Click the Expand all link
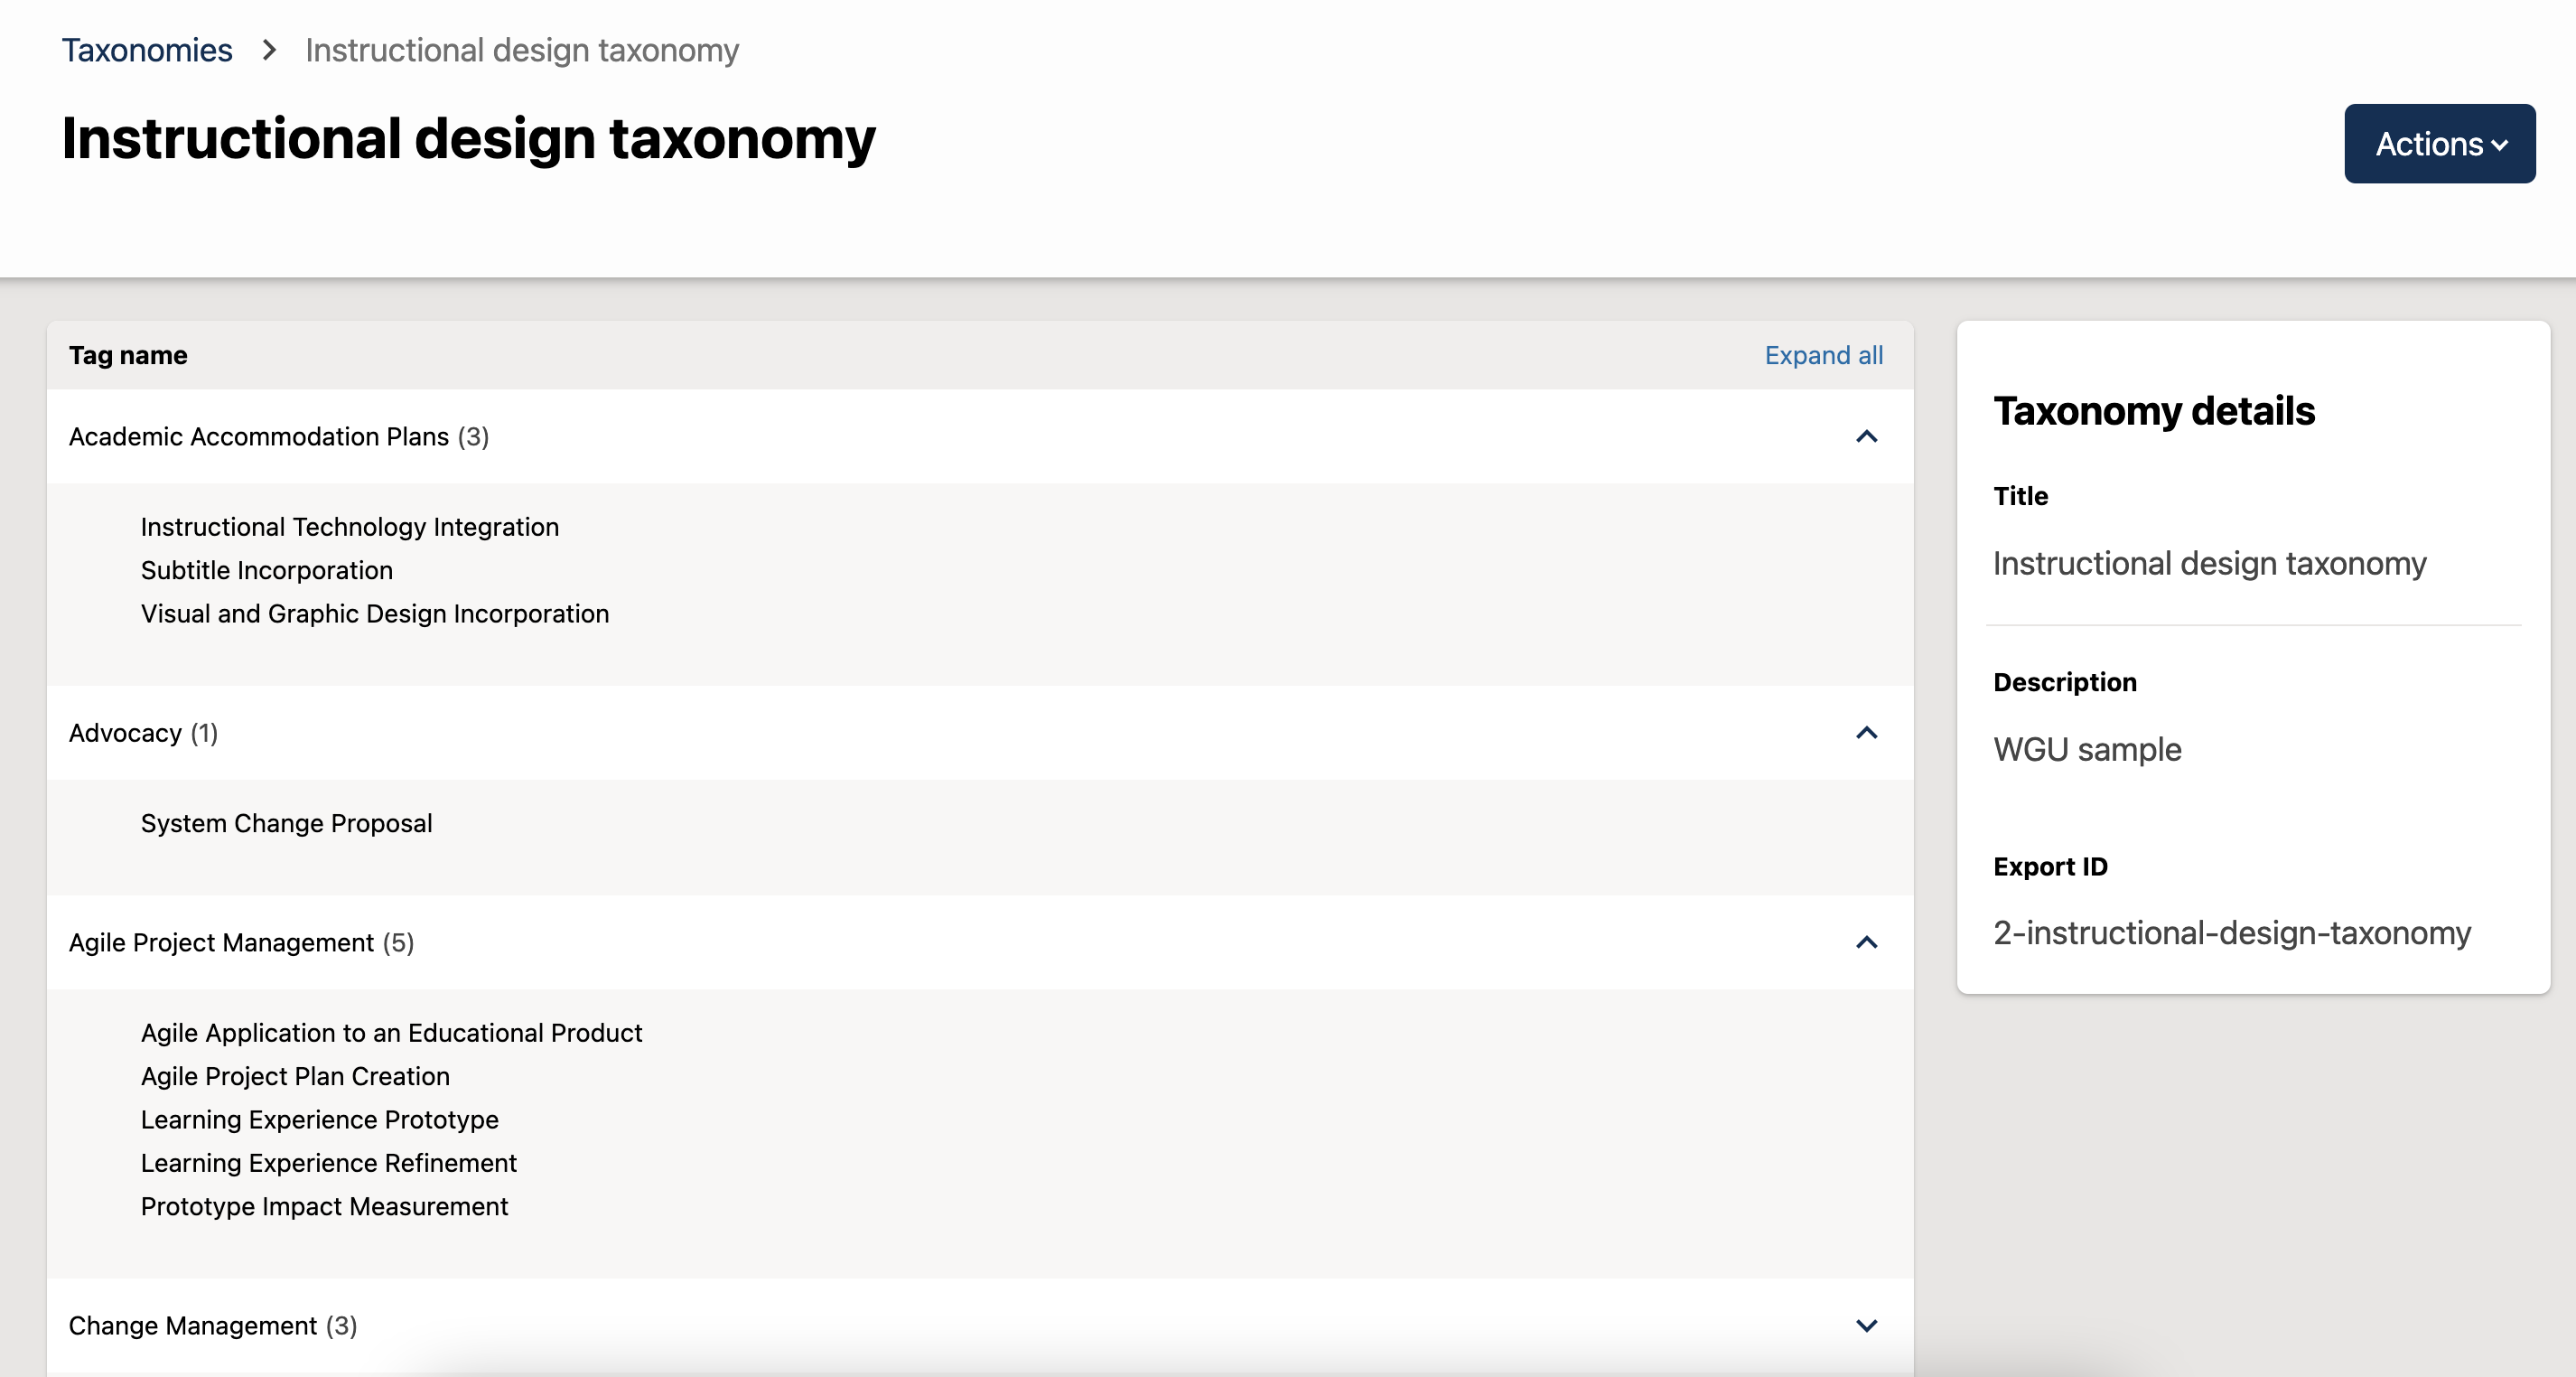Viewport: 2576px width, 1377px height. (1823, 355)
